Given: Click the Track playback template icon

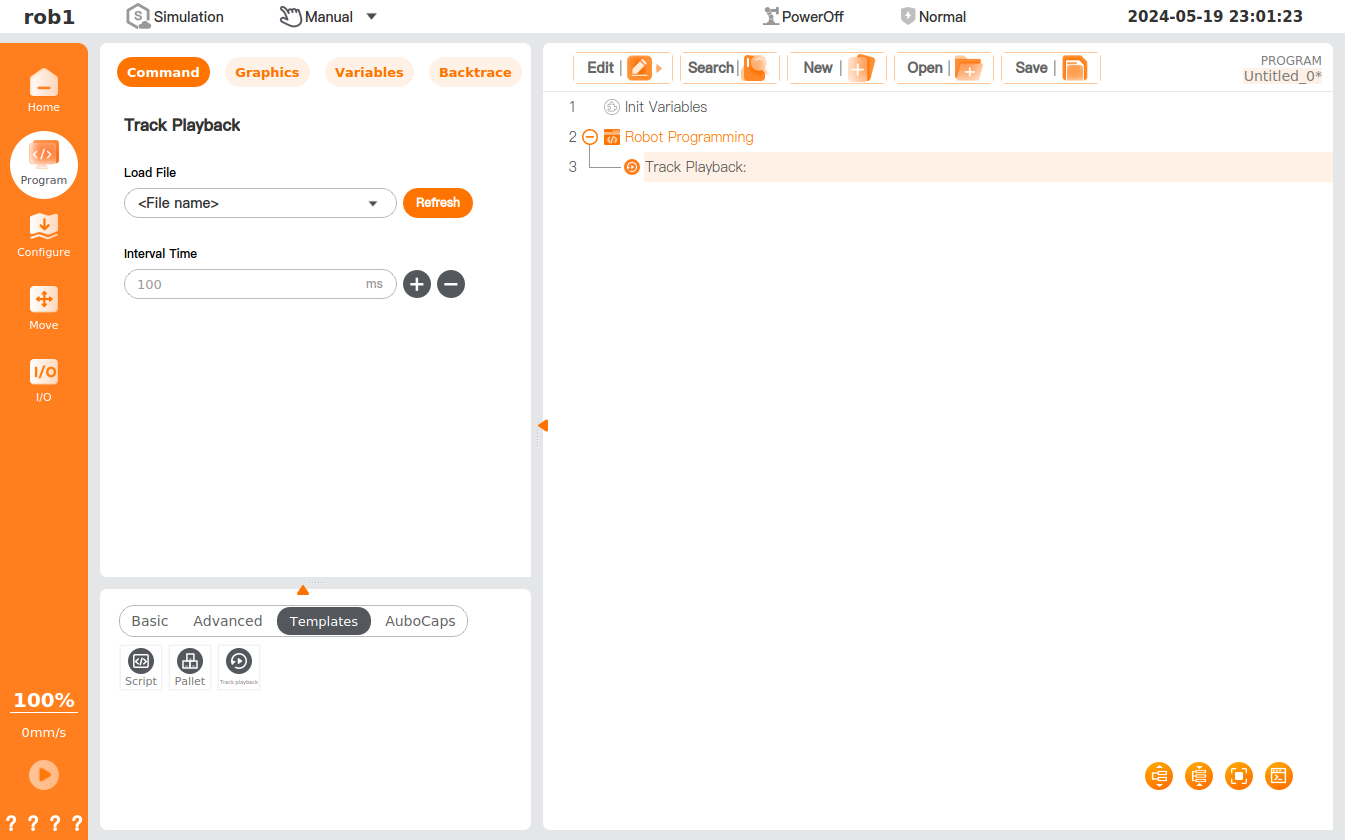Looking at the screenshot, I should point(239,666).
